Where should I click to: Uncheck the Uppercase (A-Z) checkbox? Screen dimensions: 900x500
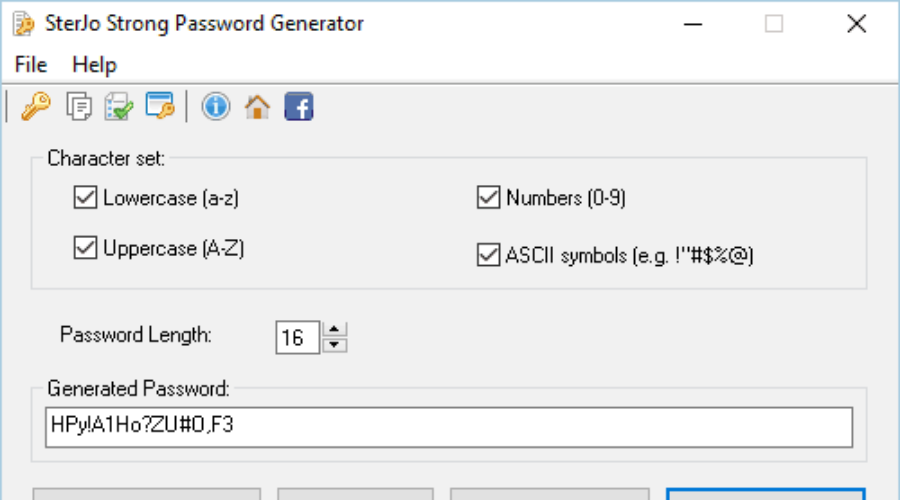86,248
